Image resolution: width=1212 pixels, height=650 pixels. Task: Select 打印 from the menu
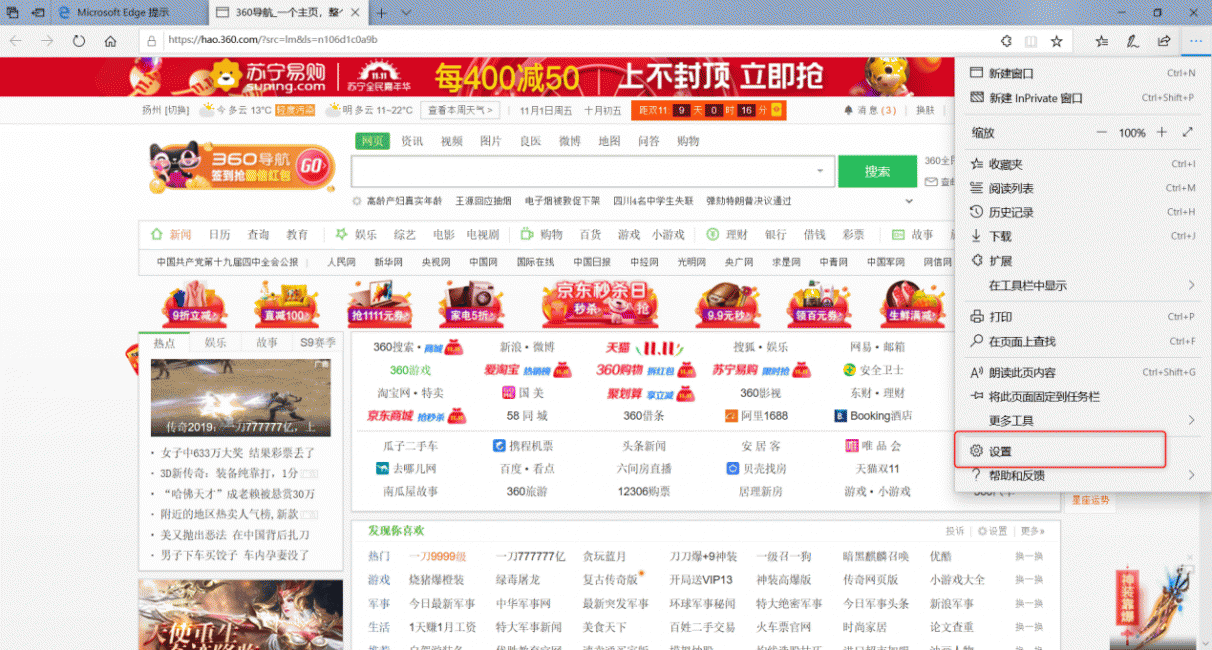click(1084, 317)
